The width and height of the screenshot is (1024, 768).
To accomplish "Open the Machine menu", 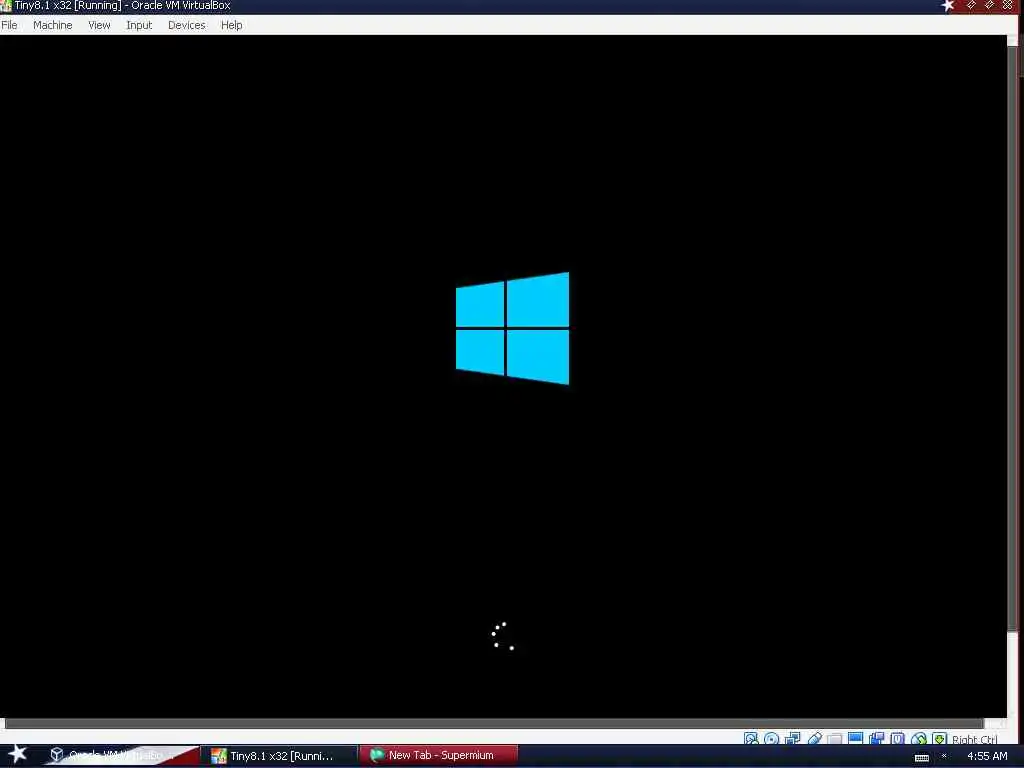I will (52, 25).
